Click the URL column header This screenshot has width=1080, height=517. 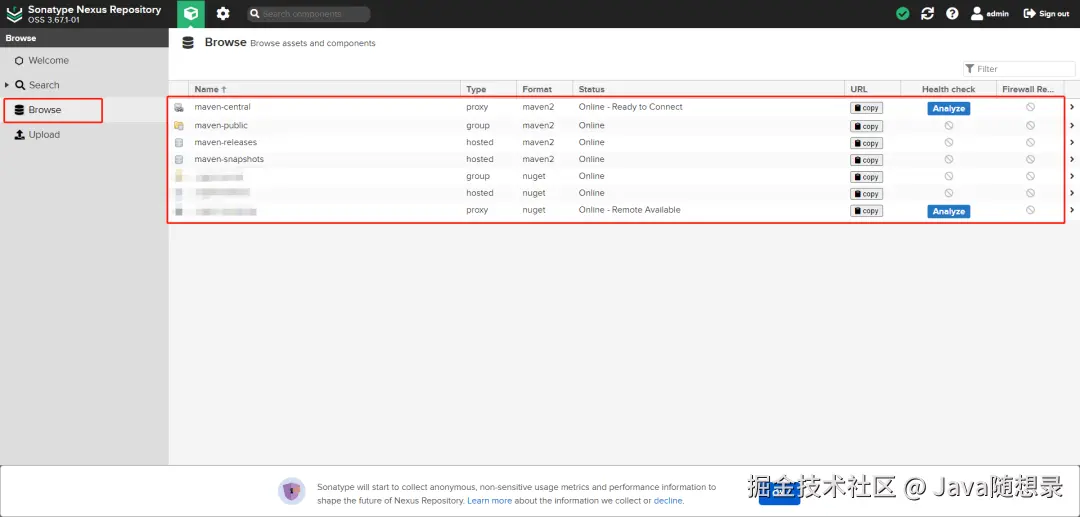[x=872, y=89]
